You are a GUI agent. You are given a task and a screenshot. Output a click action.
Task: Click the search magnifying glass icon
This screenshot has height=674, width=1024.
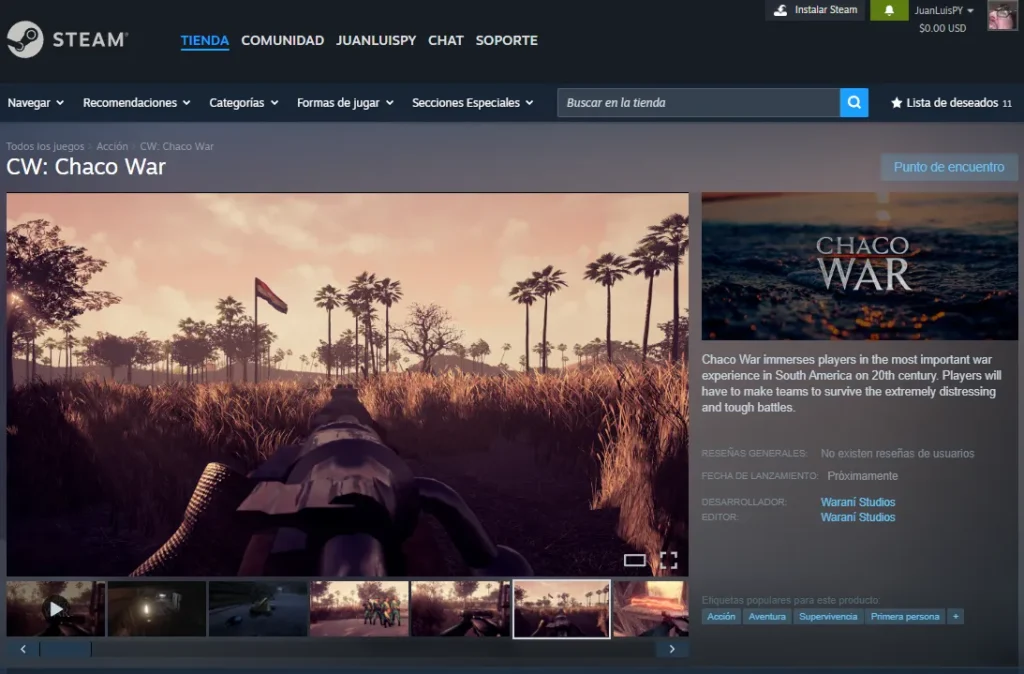(853, 102)
